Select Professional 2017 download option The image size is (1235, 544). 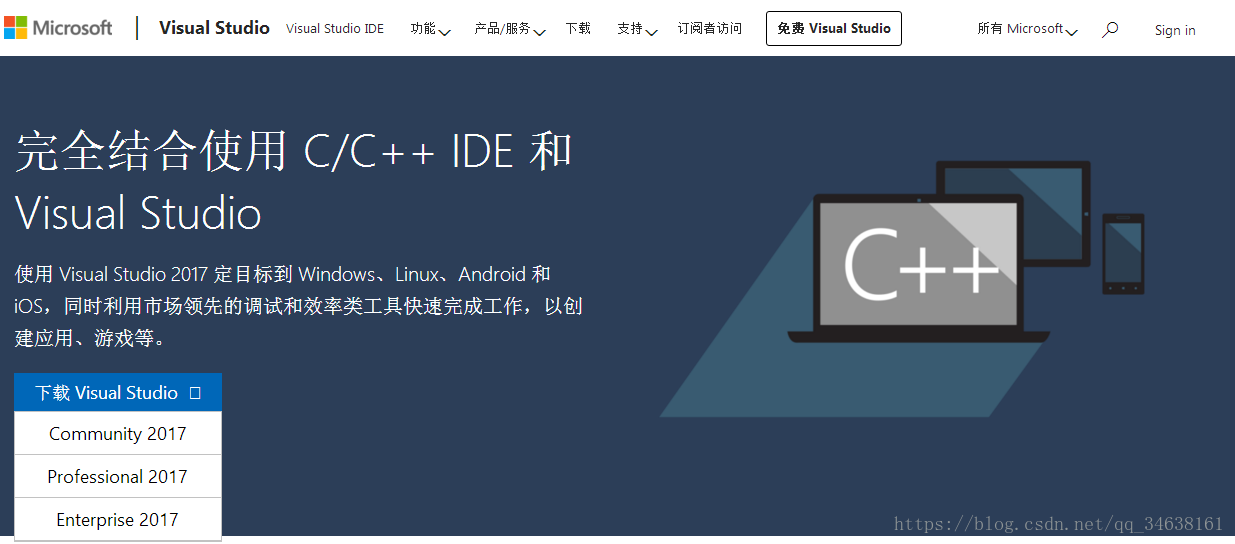(118, 477)
